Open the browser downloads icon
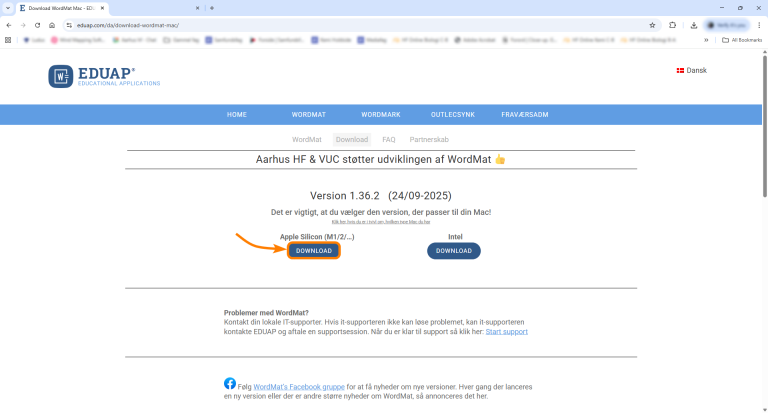This screenshot has width=768, height=413. coord(694,25)
